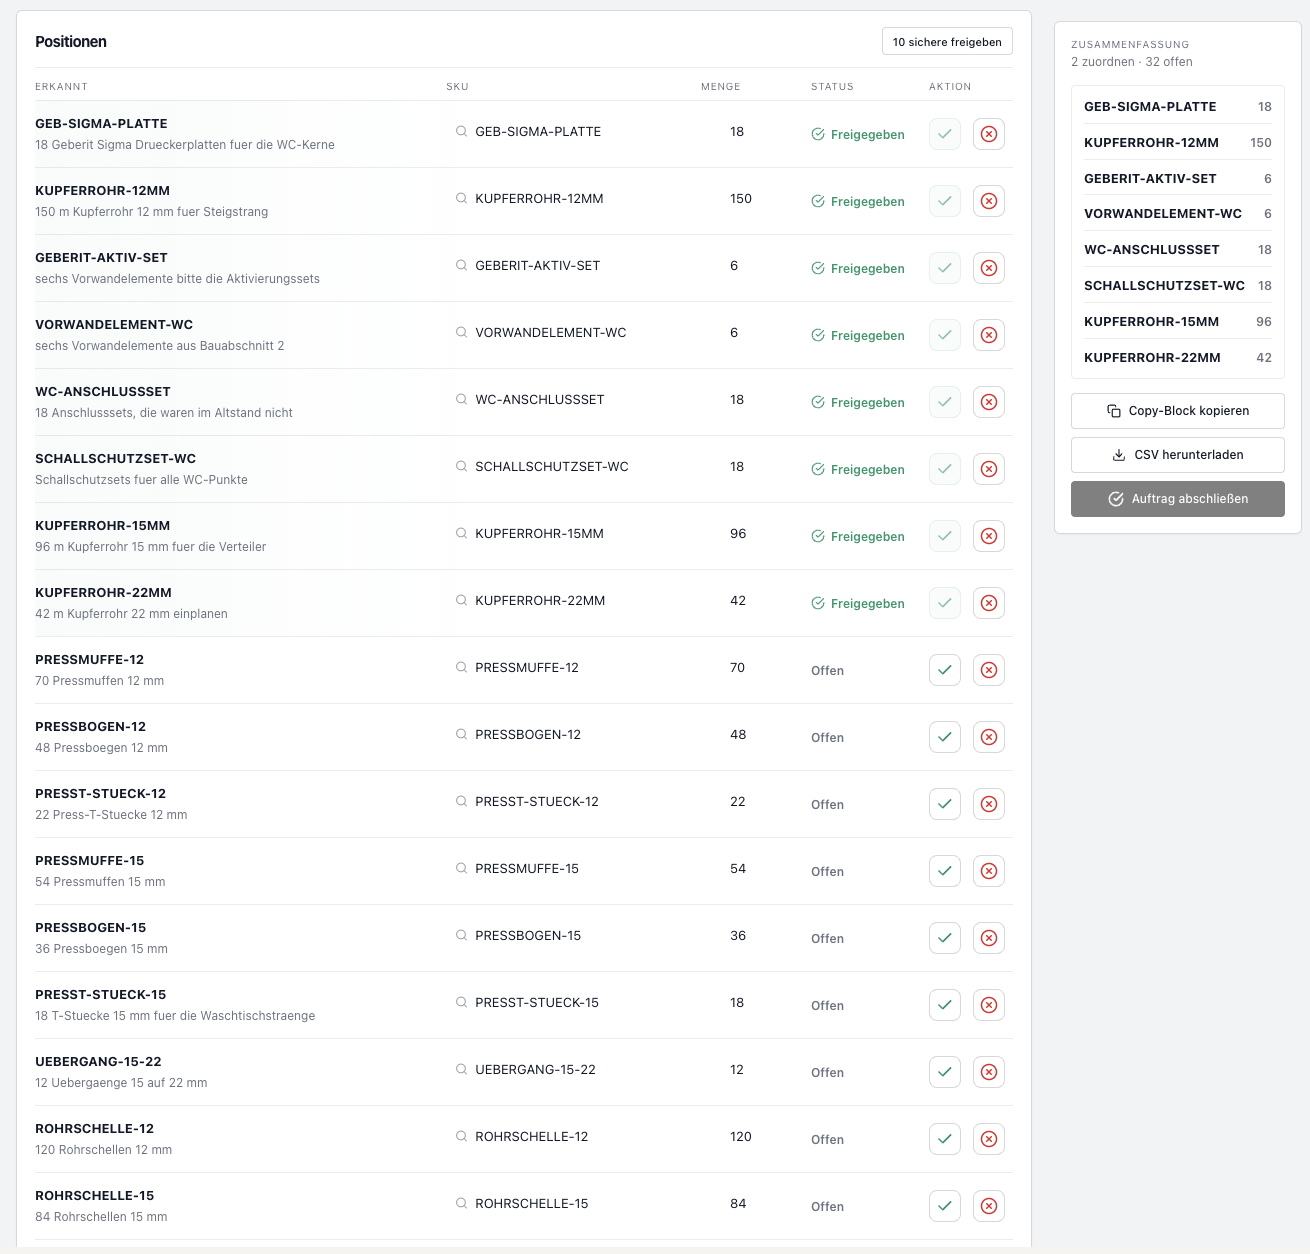Click search icon beside KUPFERROHR-12MM SKU

pos(461,198)
